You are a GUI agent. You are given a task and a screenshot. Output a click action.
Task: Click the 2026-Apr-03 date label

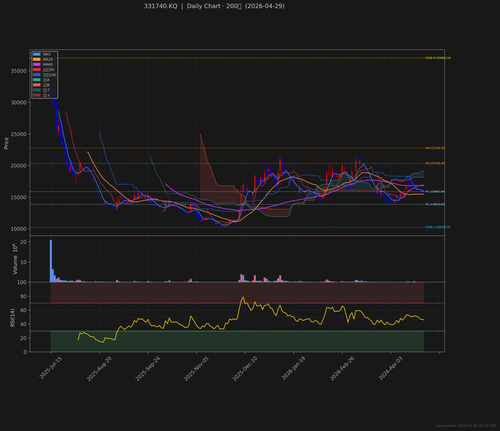tap(390, 368)
